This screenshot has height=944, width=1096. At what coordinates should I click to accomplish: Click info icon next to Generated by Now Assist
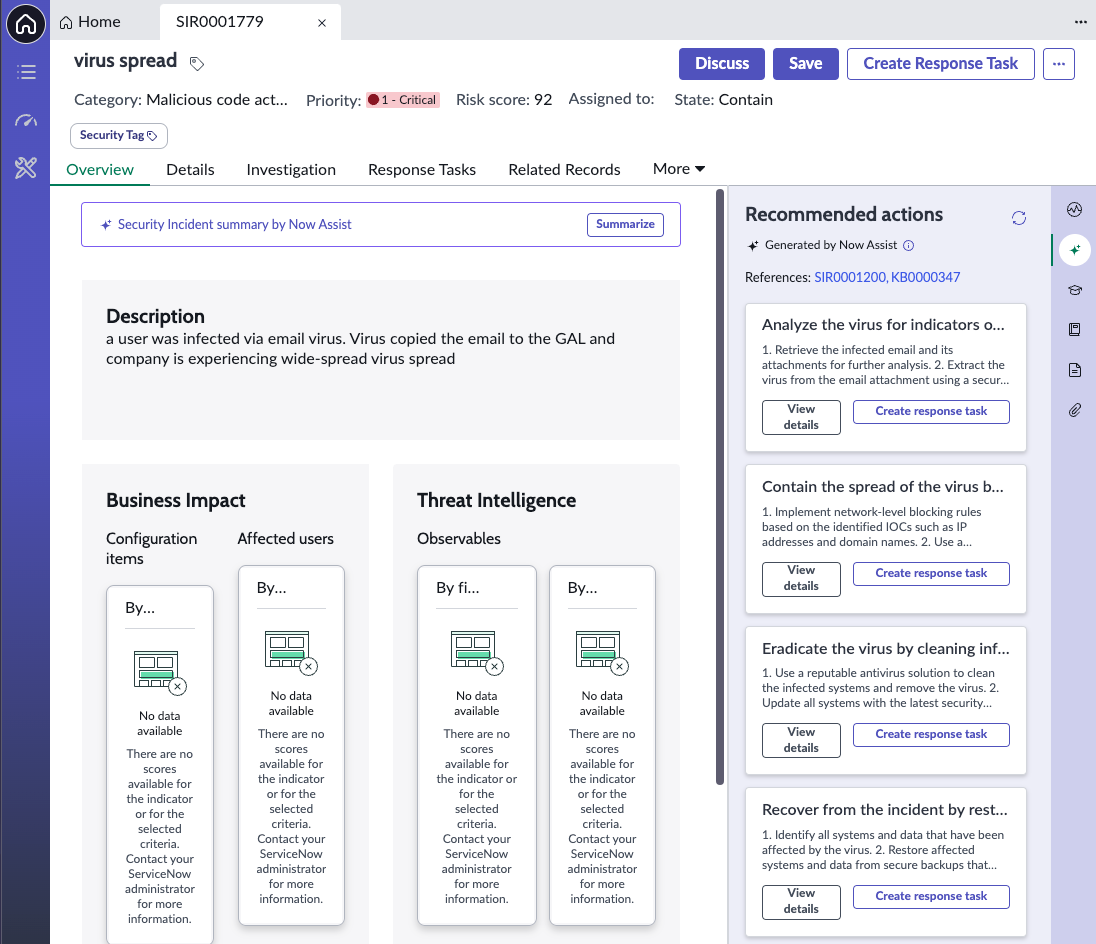909,245
